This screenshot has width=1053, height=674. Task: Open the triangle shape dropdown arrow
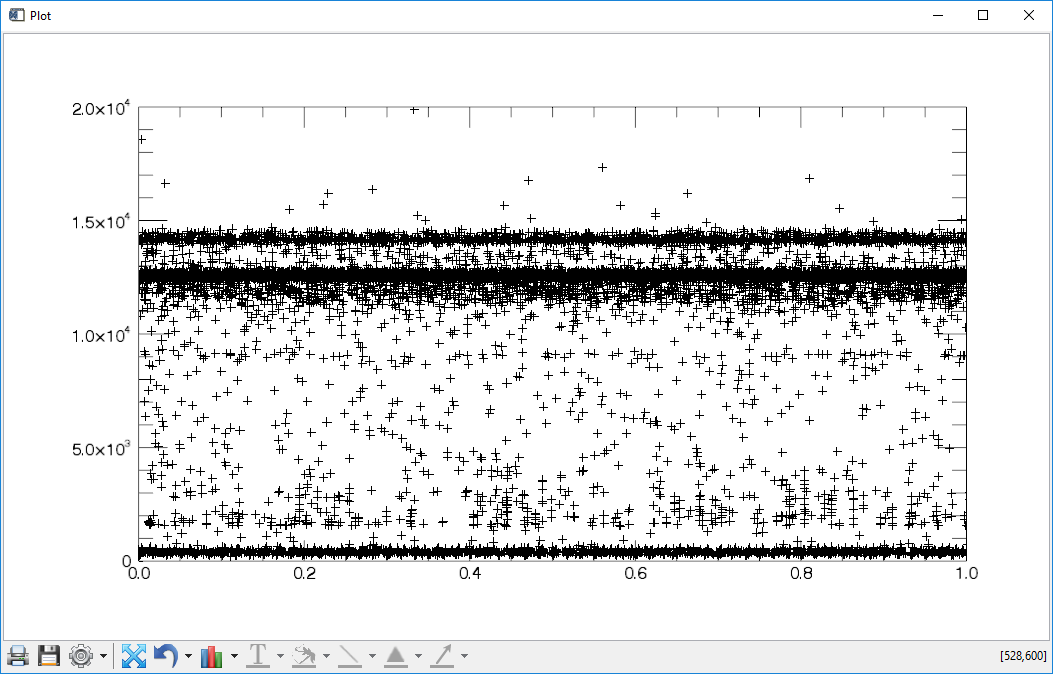click(418, 656)
